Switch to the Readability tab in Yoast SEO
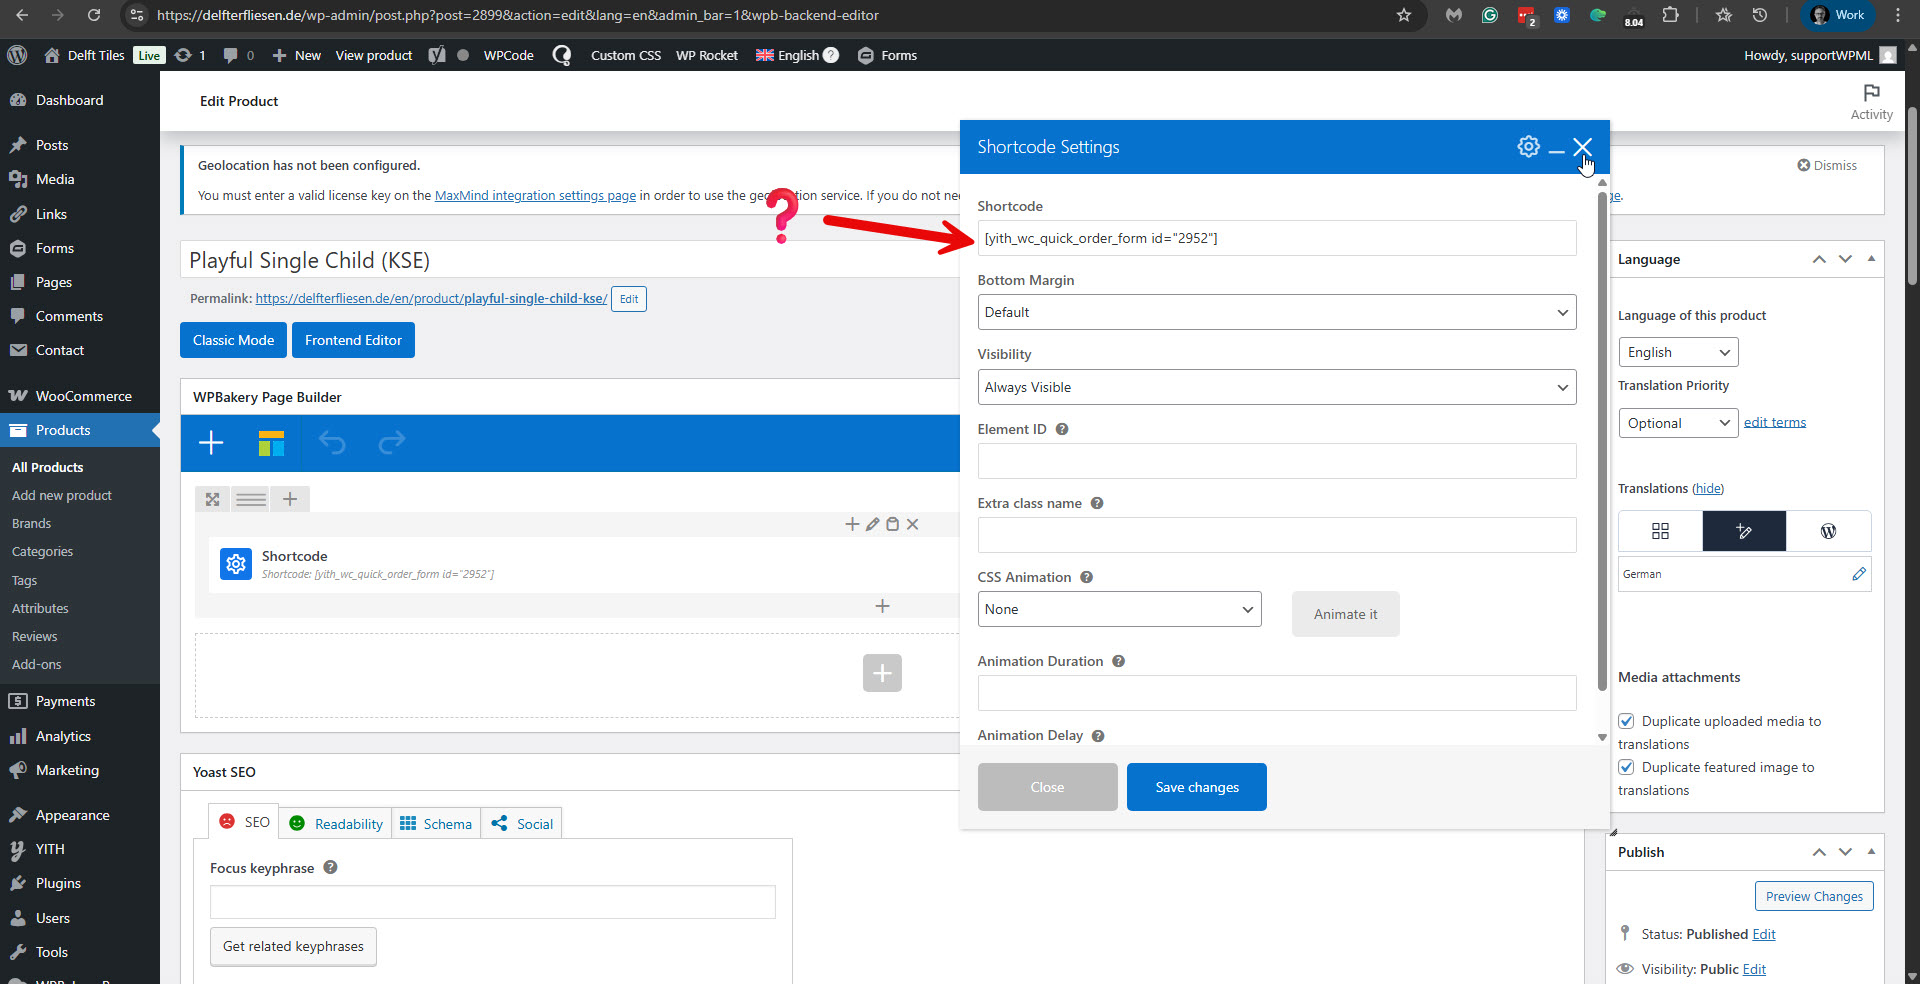 336,824
